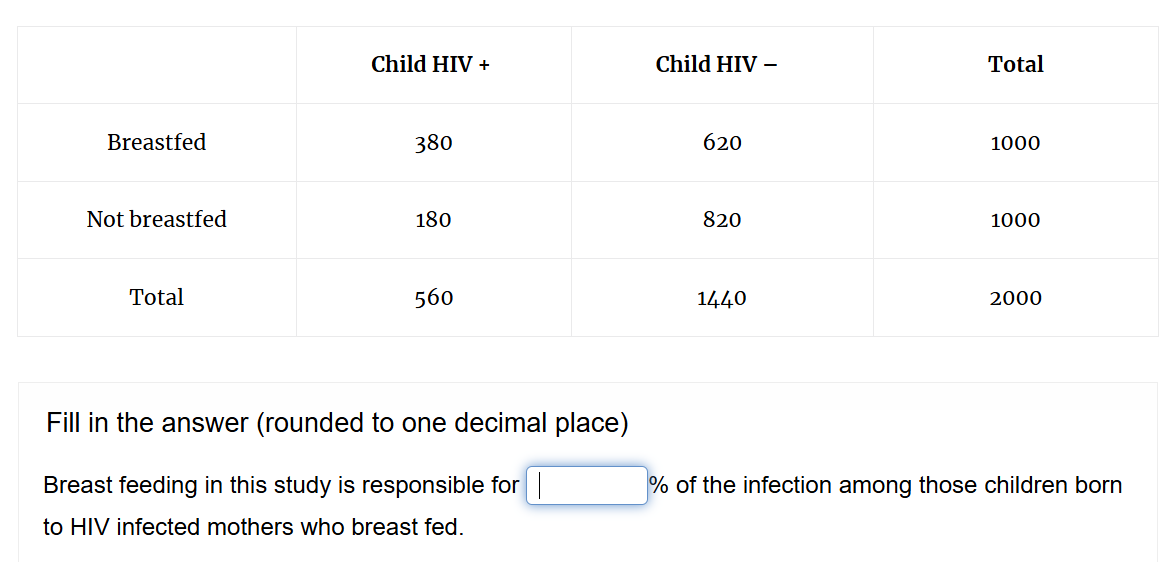The height and width of the screenshot is (562, 1171).
Task: Select the Breastfed HIV+ cell value 380
Action: (x=434, y=143)
